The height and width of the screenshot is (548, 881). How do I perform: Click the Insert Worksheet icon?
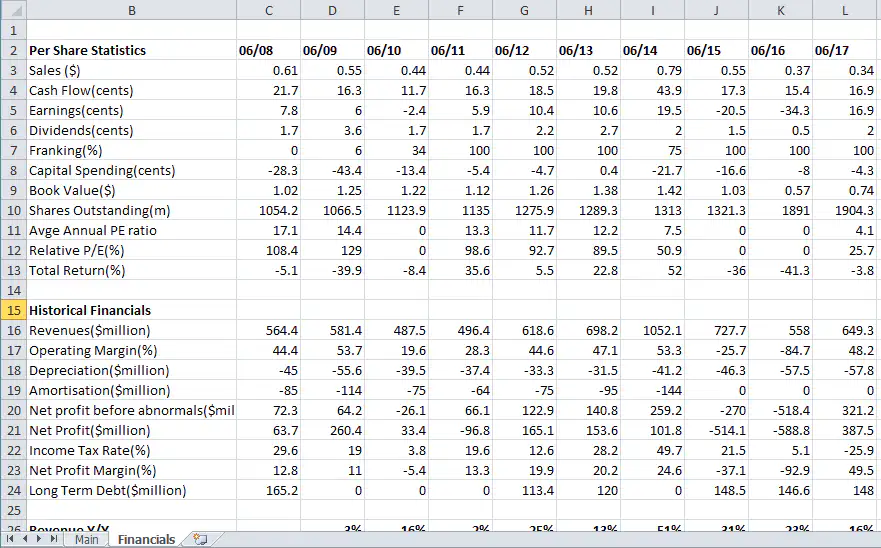click(x=201, y=539)
